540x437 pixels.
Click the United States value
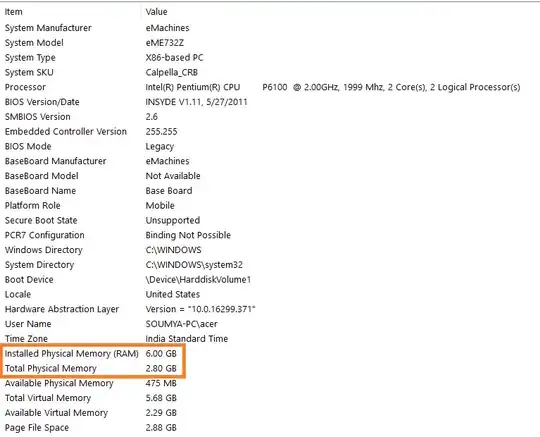click(173, 294)
